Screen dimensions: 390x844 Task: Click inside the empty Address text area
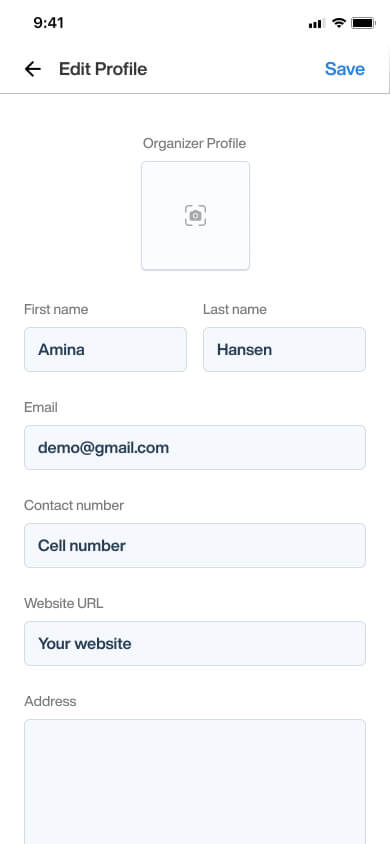195,782
